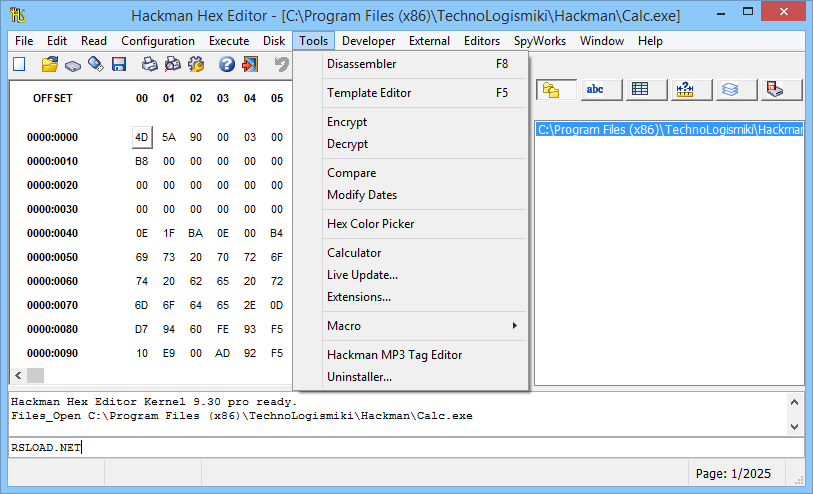813x494 pixels.
Task: Open print preview with the magnifier-printer icon
Action: [173, 64]
